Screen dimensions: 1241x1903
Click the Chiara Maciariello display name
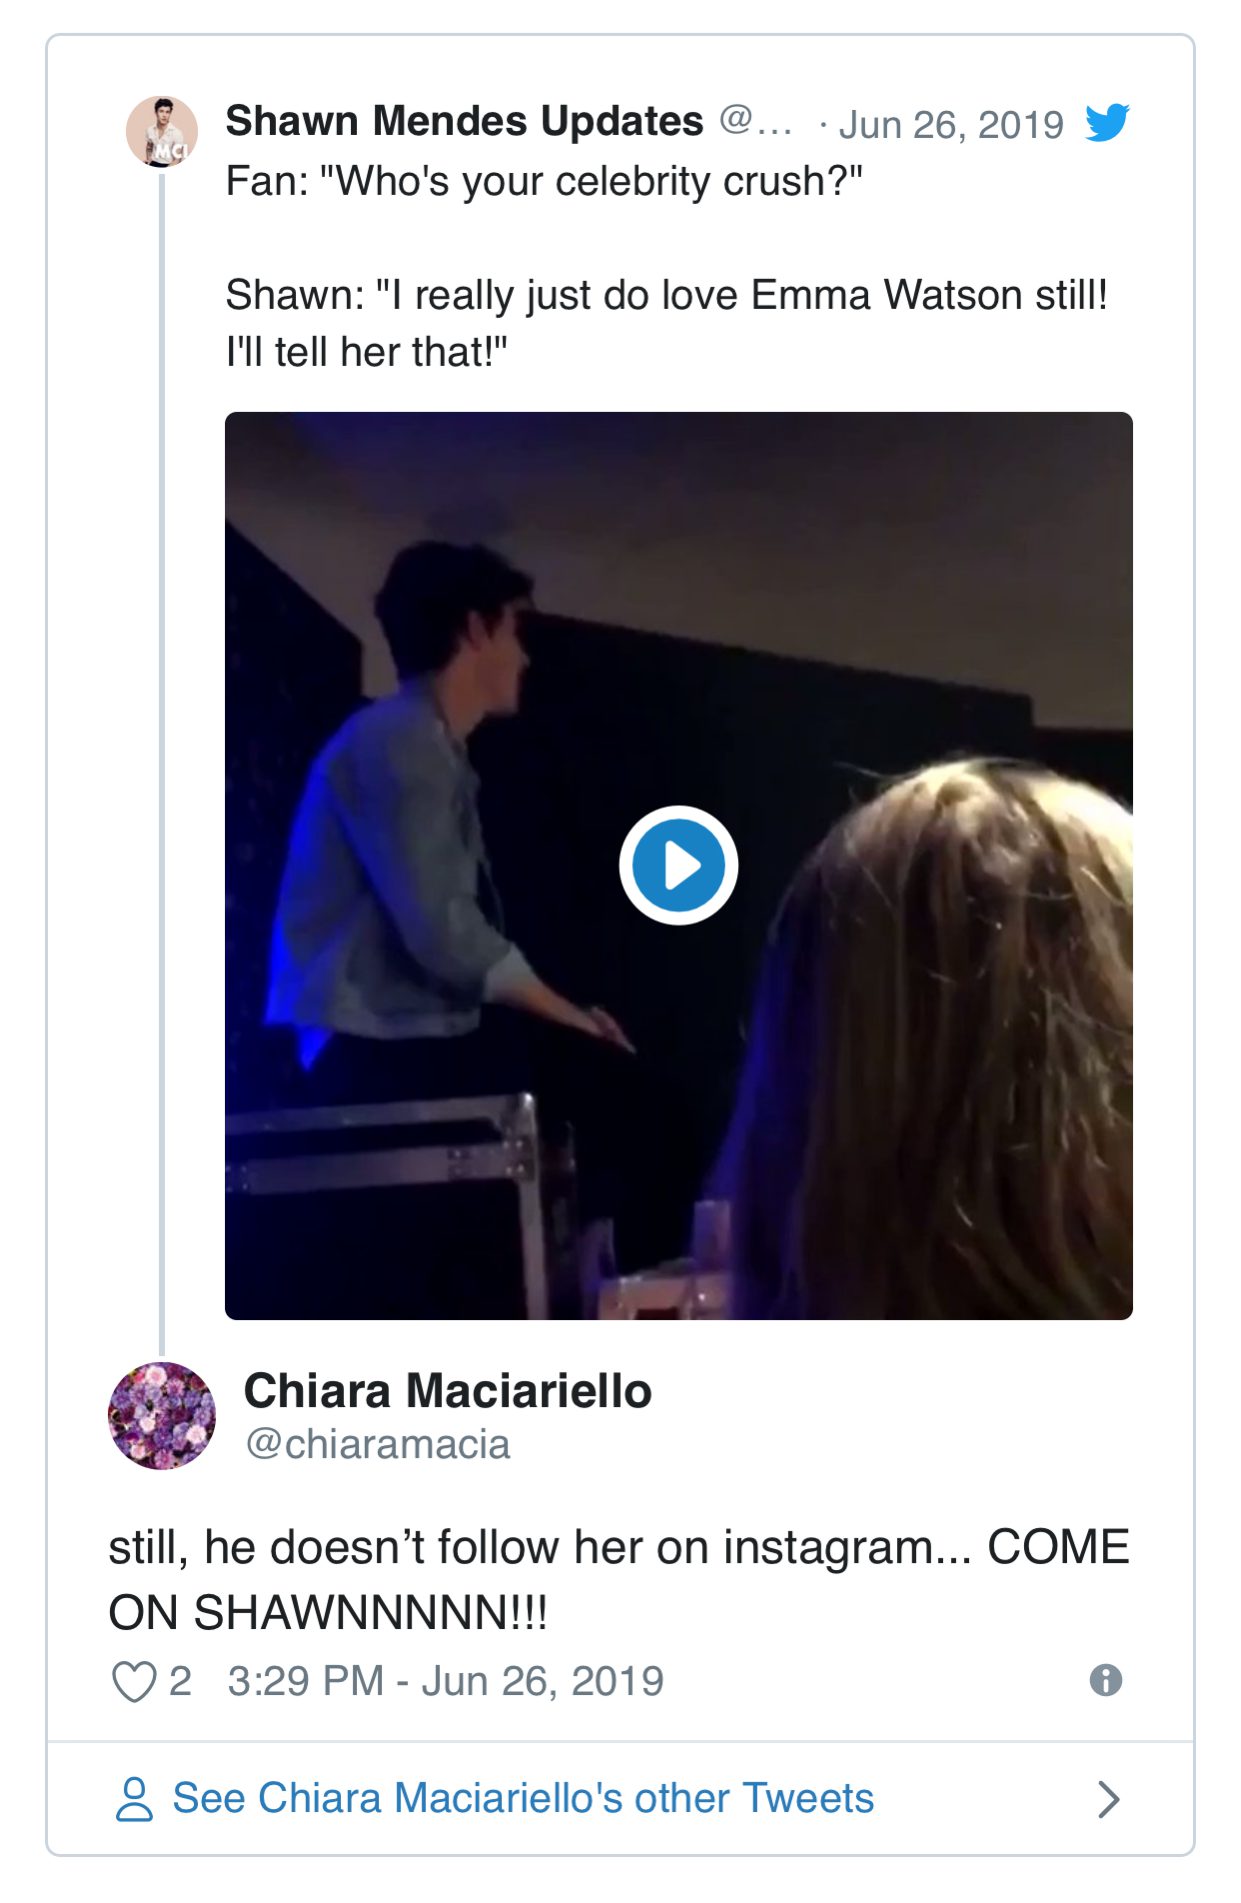447,1390
